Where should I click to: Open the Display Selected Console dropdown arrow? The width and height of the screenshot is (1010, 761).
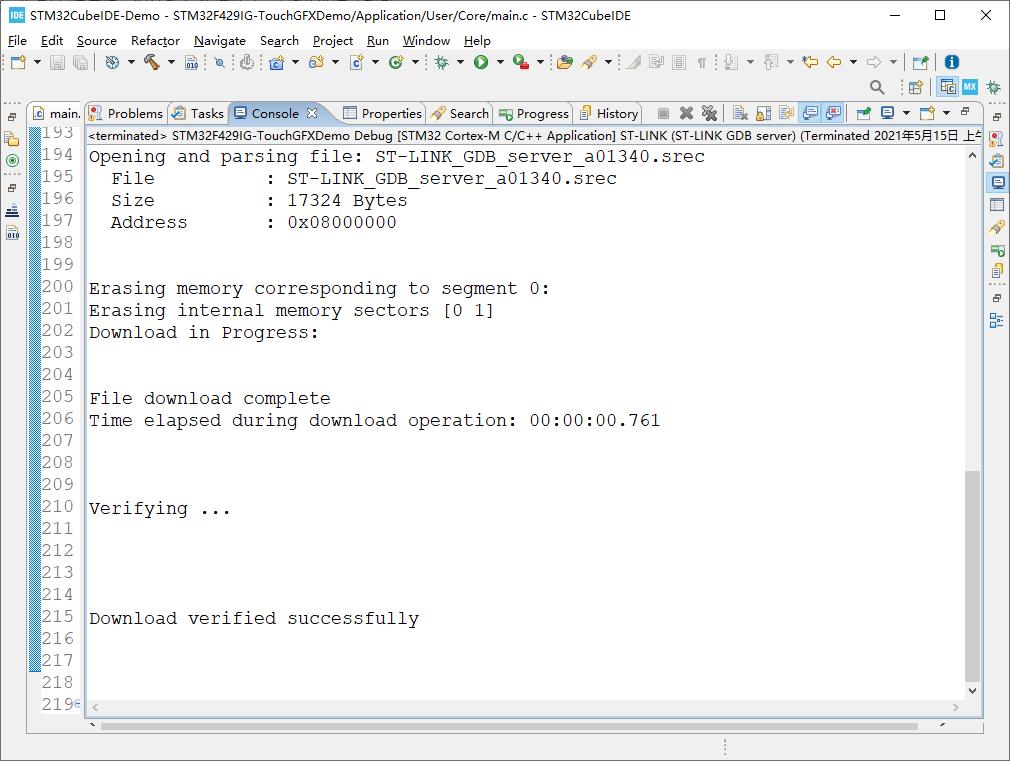point(906,113)
